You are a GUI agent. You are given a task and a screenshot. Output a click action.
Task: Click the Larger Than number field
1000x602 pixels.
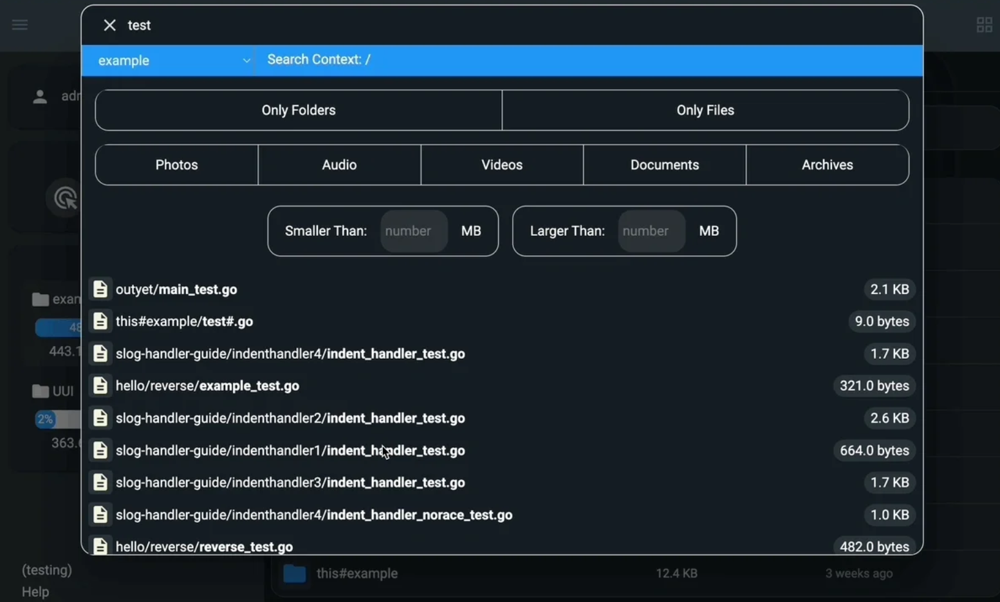[x=651, y=231]
